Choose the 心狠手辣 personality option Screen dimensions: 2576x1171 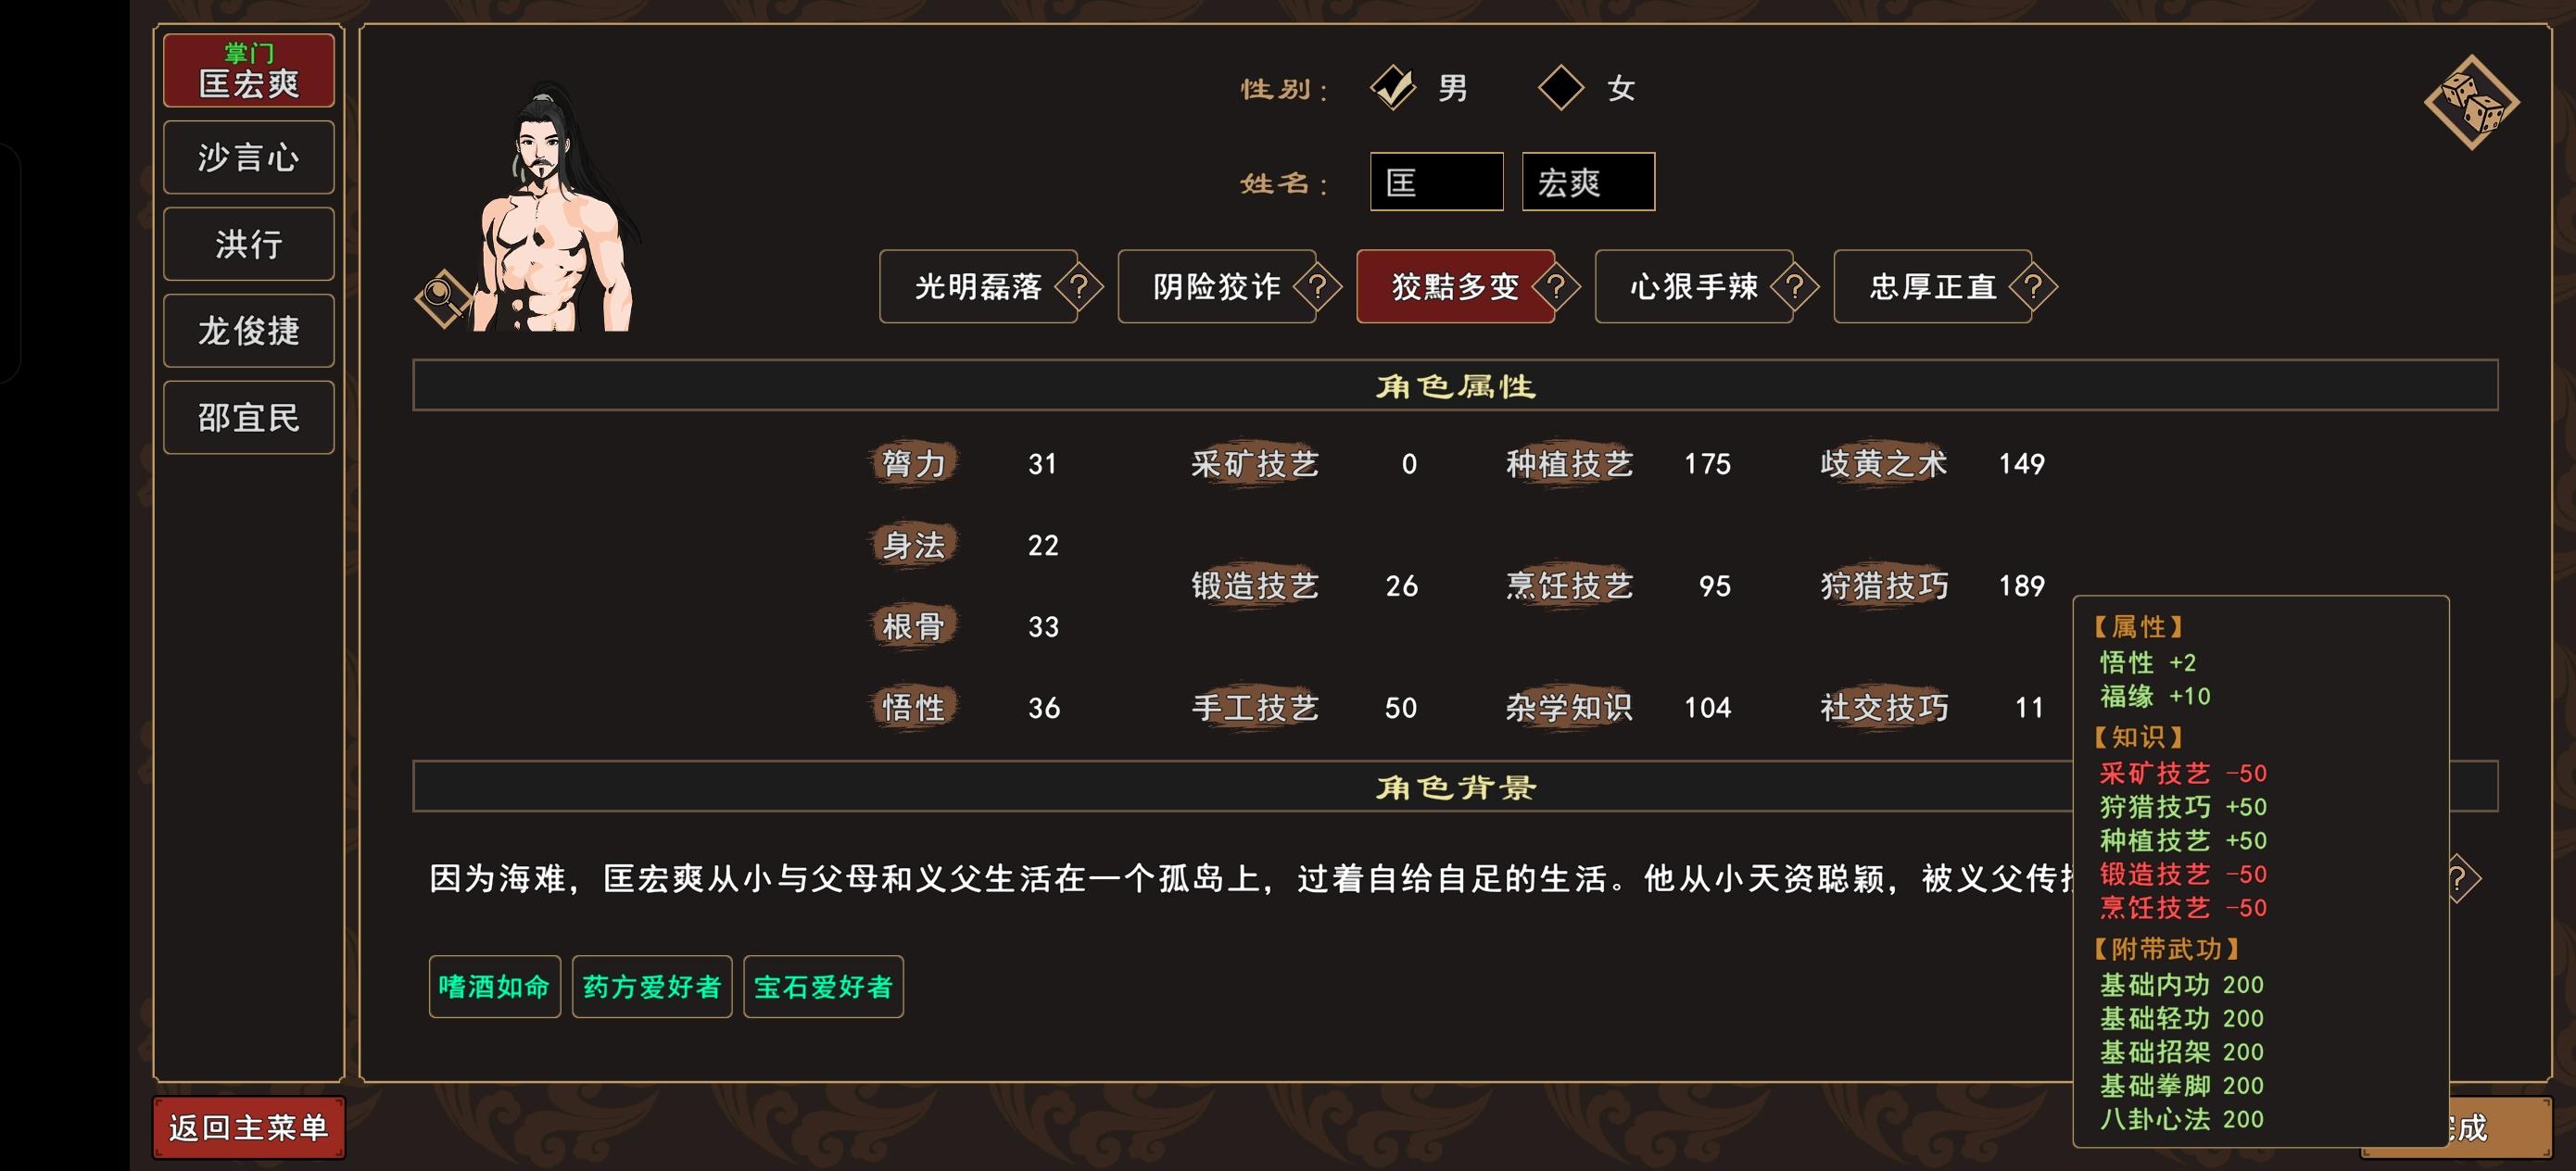tap(1692, 288)
